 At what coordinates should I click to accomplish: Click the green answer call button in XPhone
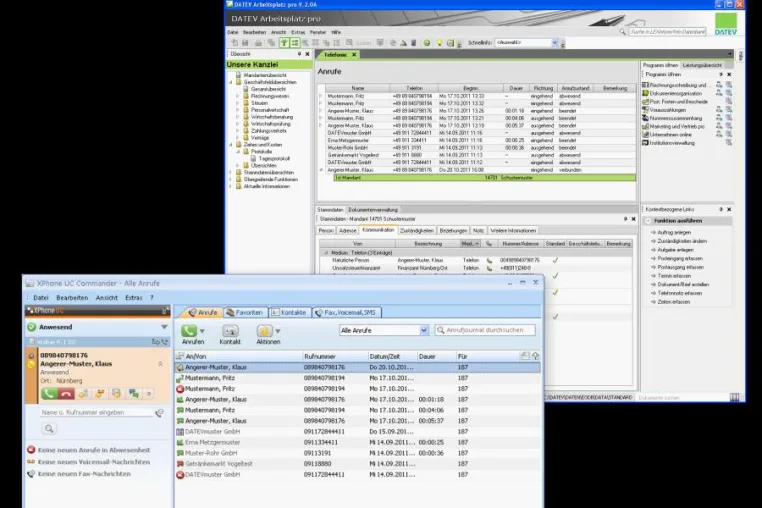pyautogui.click(x=49, y=394)
